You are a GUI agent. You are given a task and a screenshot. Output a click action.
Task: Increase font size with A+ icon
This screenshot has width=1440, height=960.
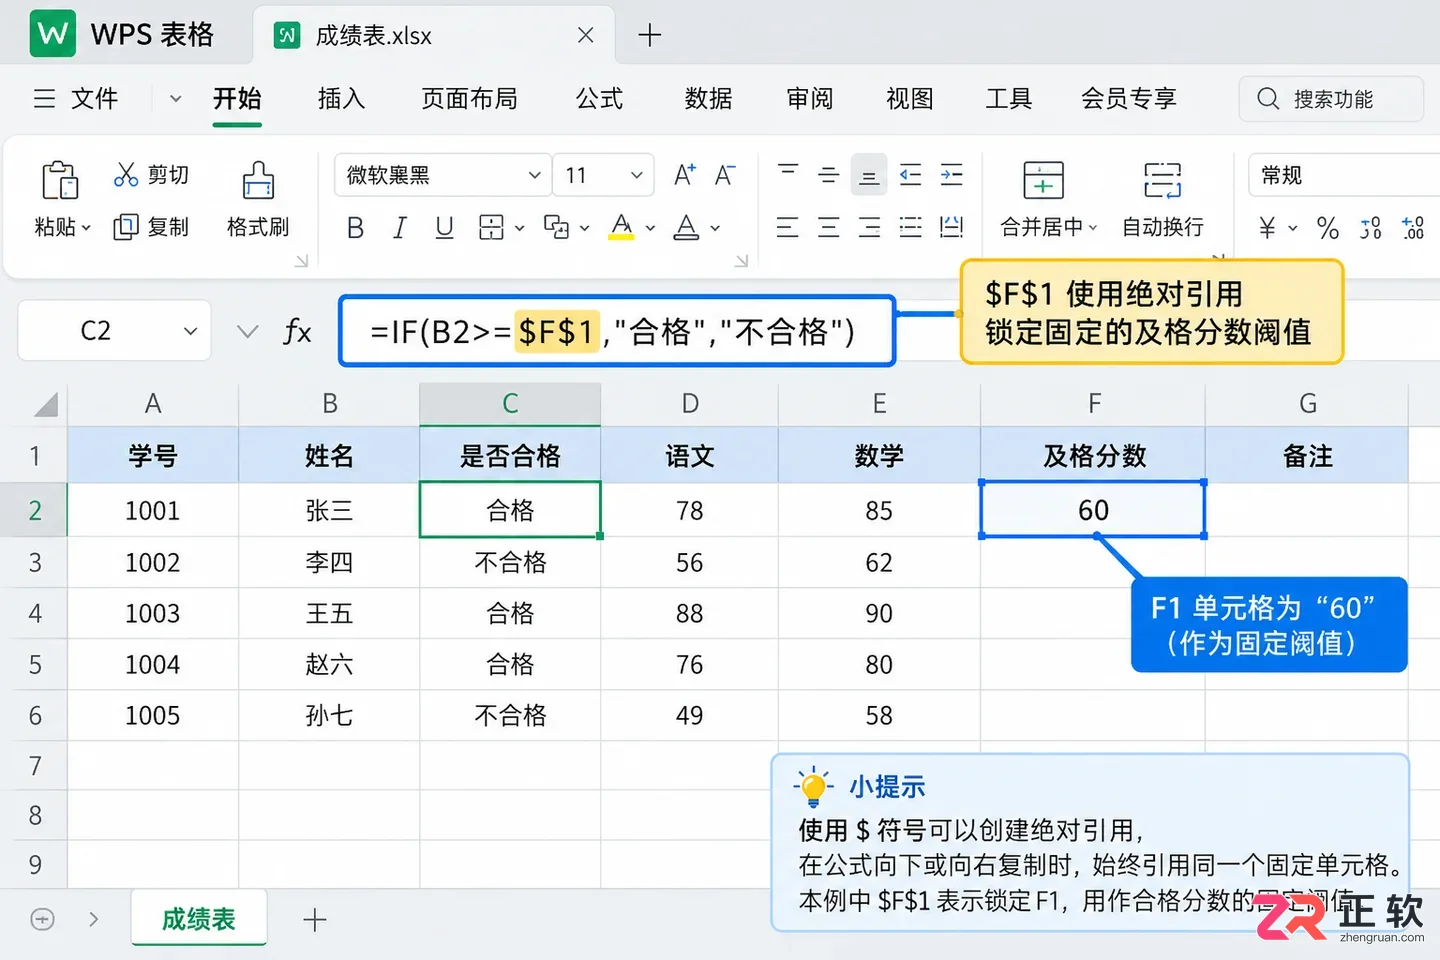click(684, 175)
